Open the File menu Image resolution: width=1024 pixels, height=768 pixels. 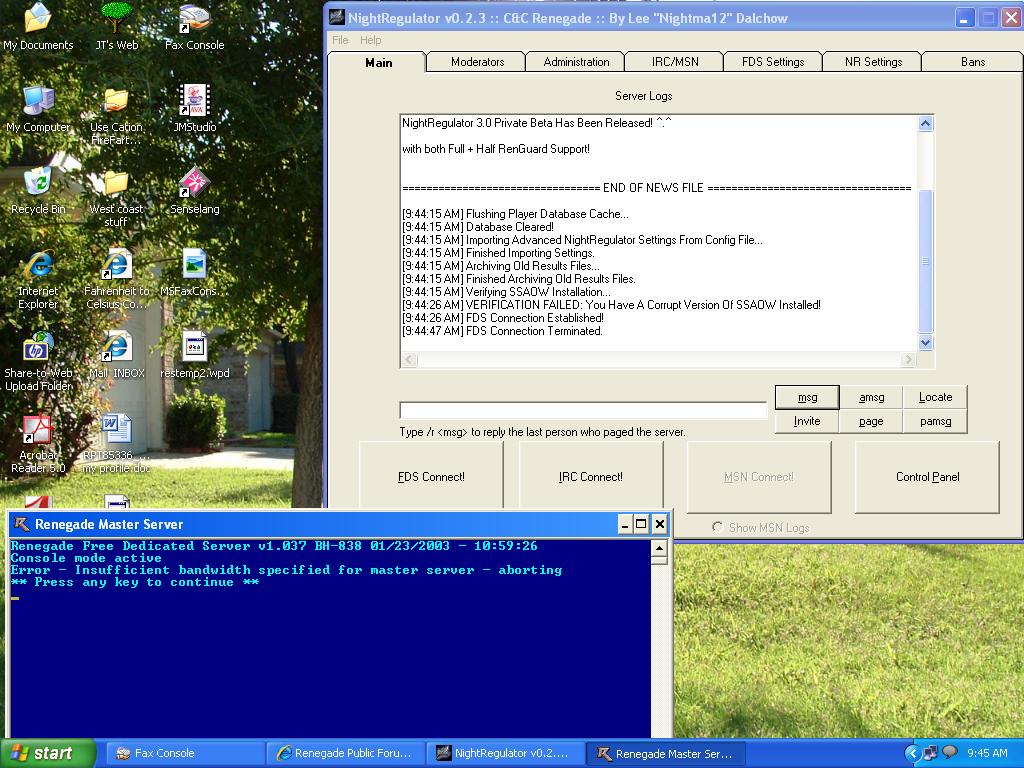point(340,40)
